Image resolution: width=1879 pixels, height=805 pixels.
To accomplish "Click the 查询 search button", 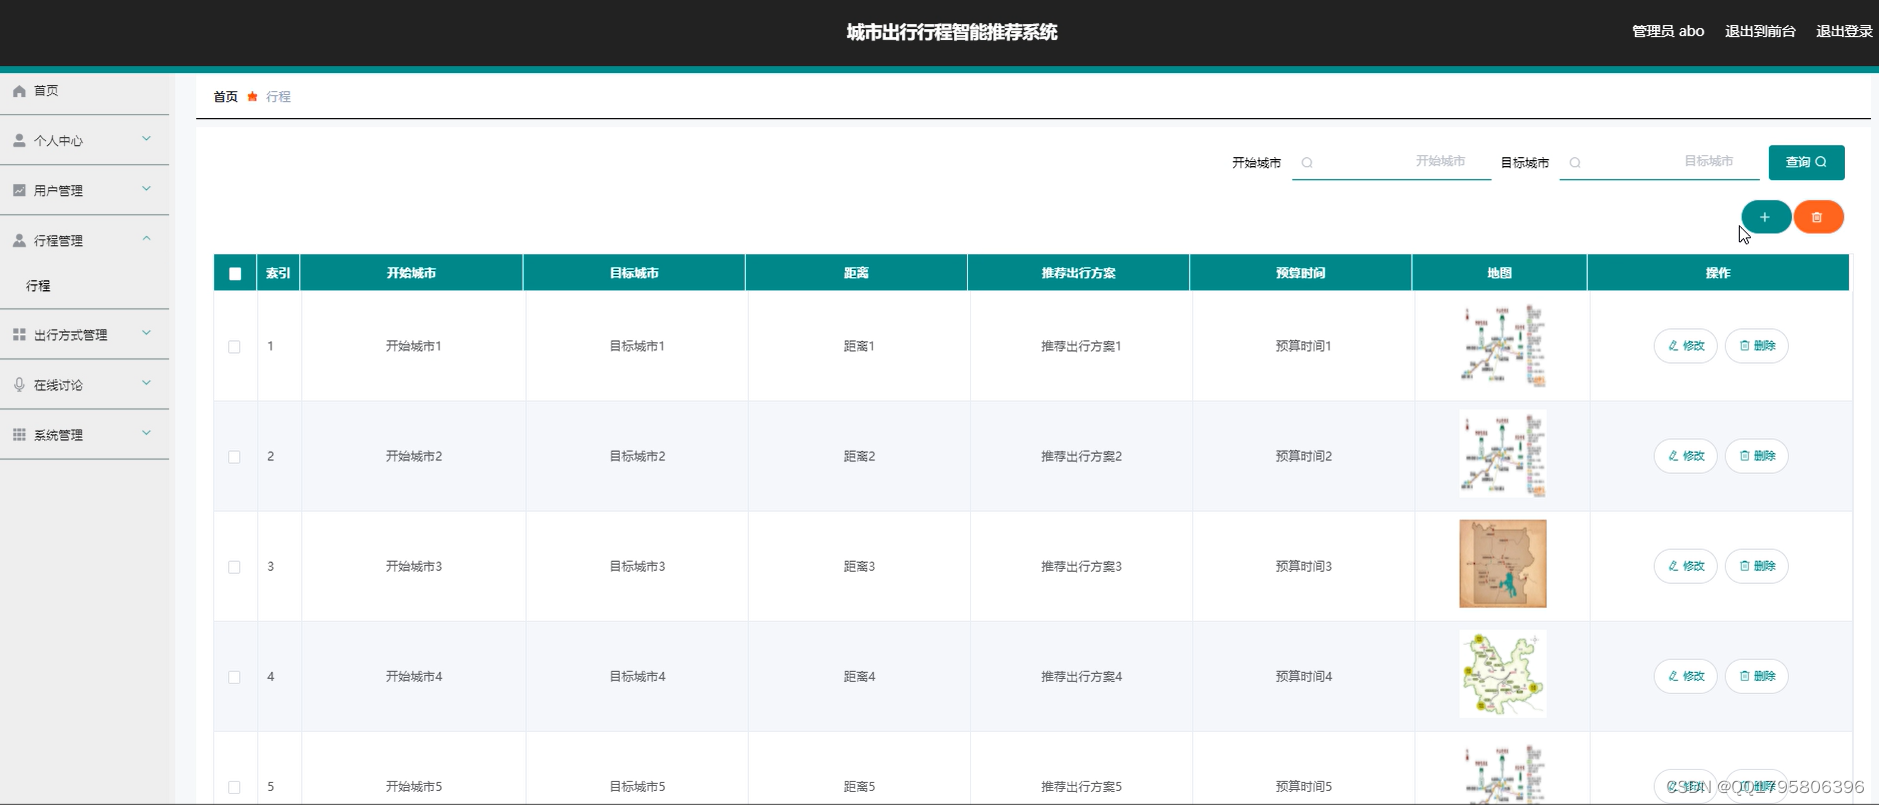I will coord(1806,162).
